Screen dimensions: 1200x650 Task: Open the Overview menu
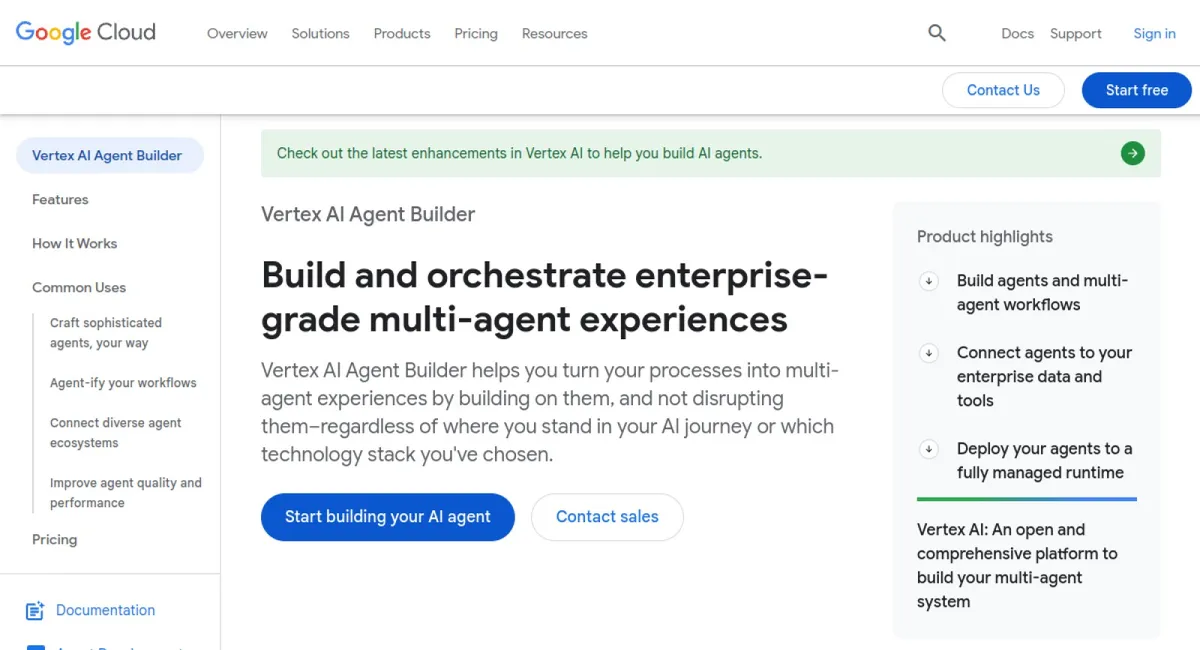tap(237, 33)
